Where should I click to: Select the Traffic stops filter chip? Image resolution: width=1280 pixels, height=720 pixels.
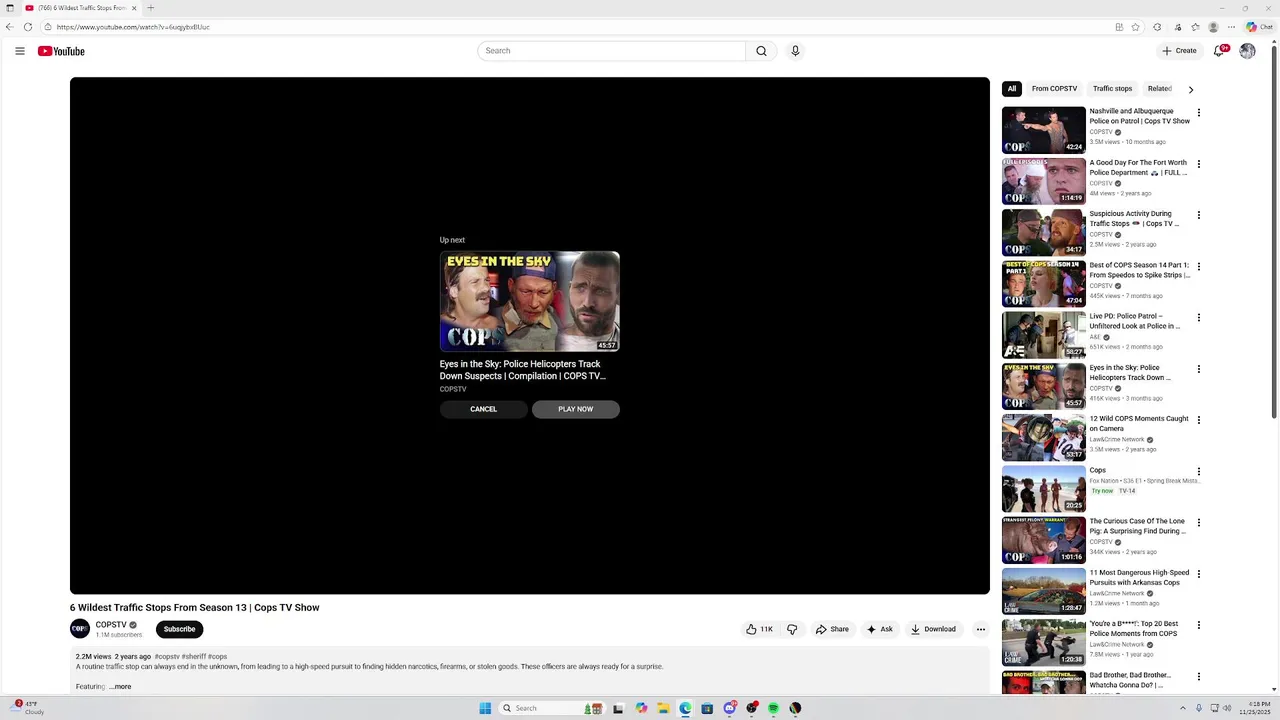(1112, 89)
